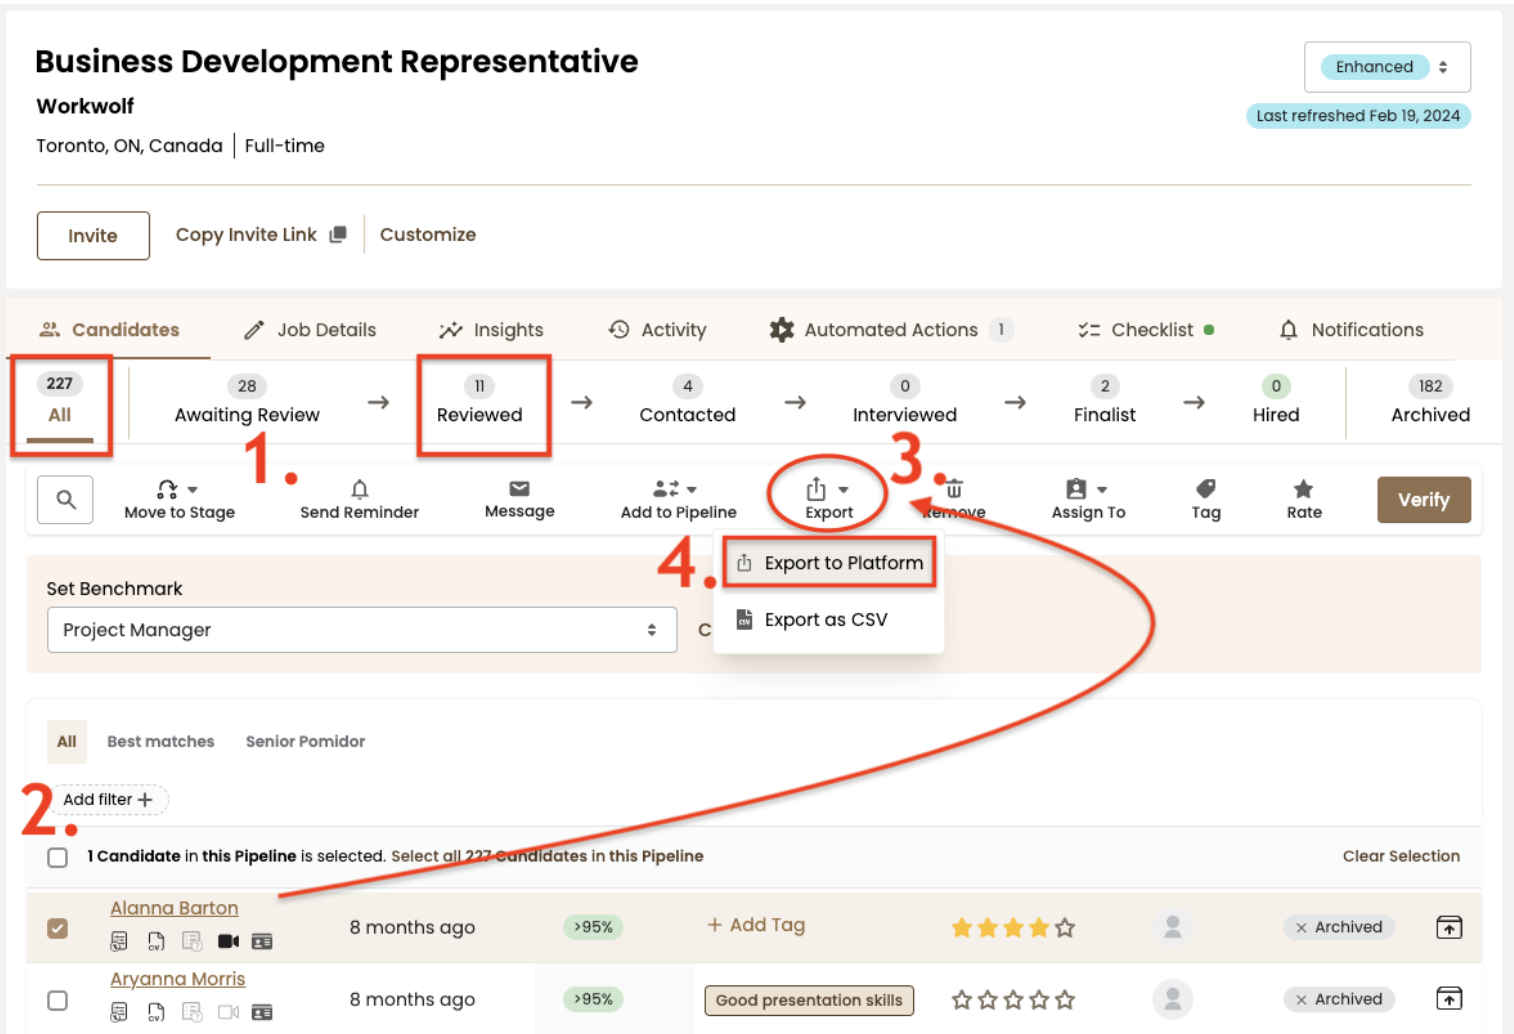Tick the select-all candidates checkbox
The height and width of the screenshot is (1034, 1514).
click(58, 857)
